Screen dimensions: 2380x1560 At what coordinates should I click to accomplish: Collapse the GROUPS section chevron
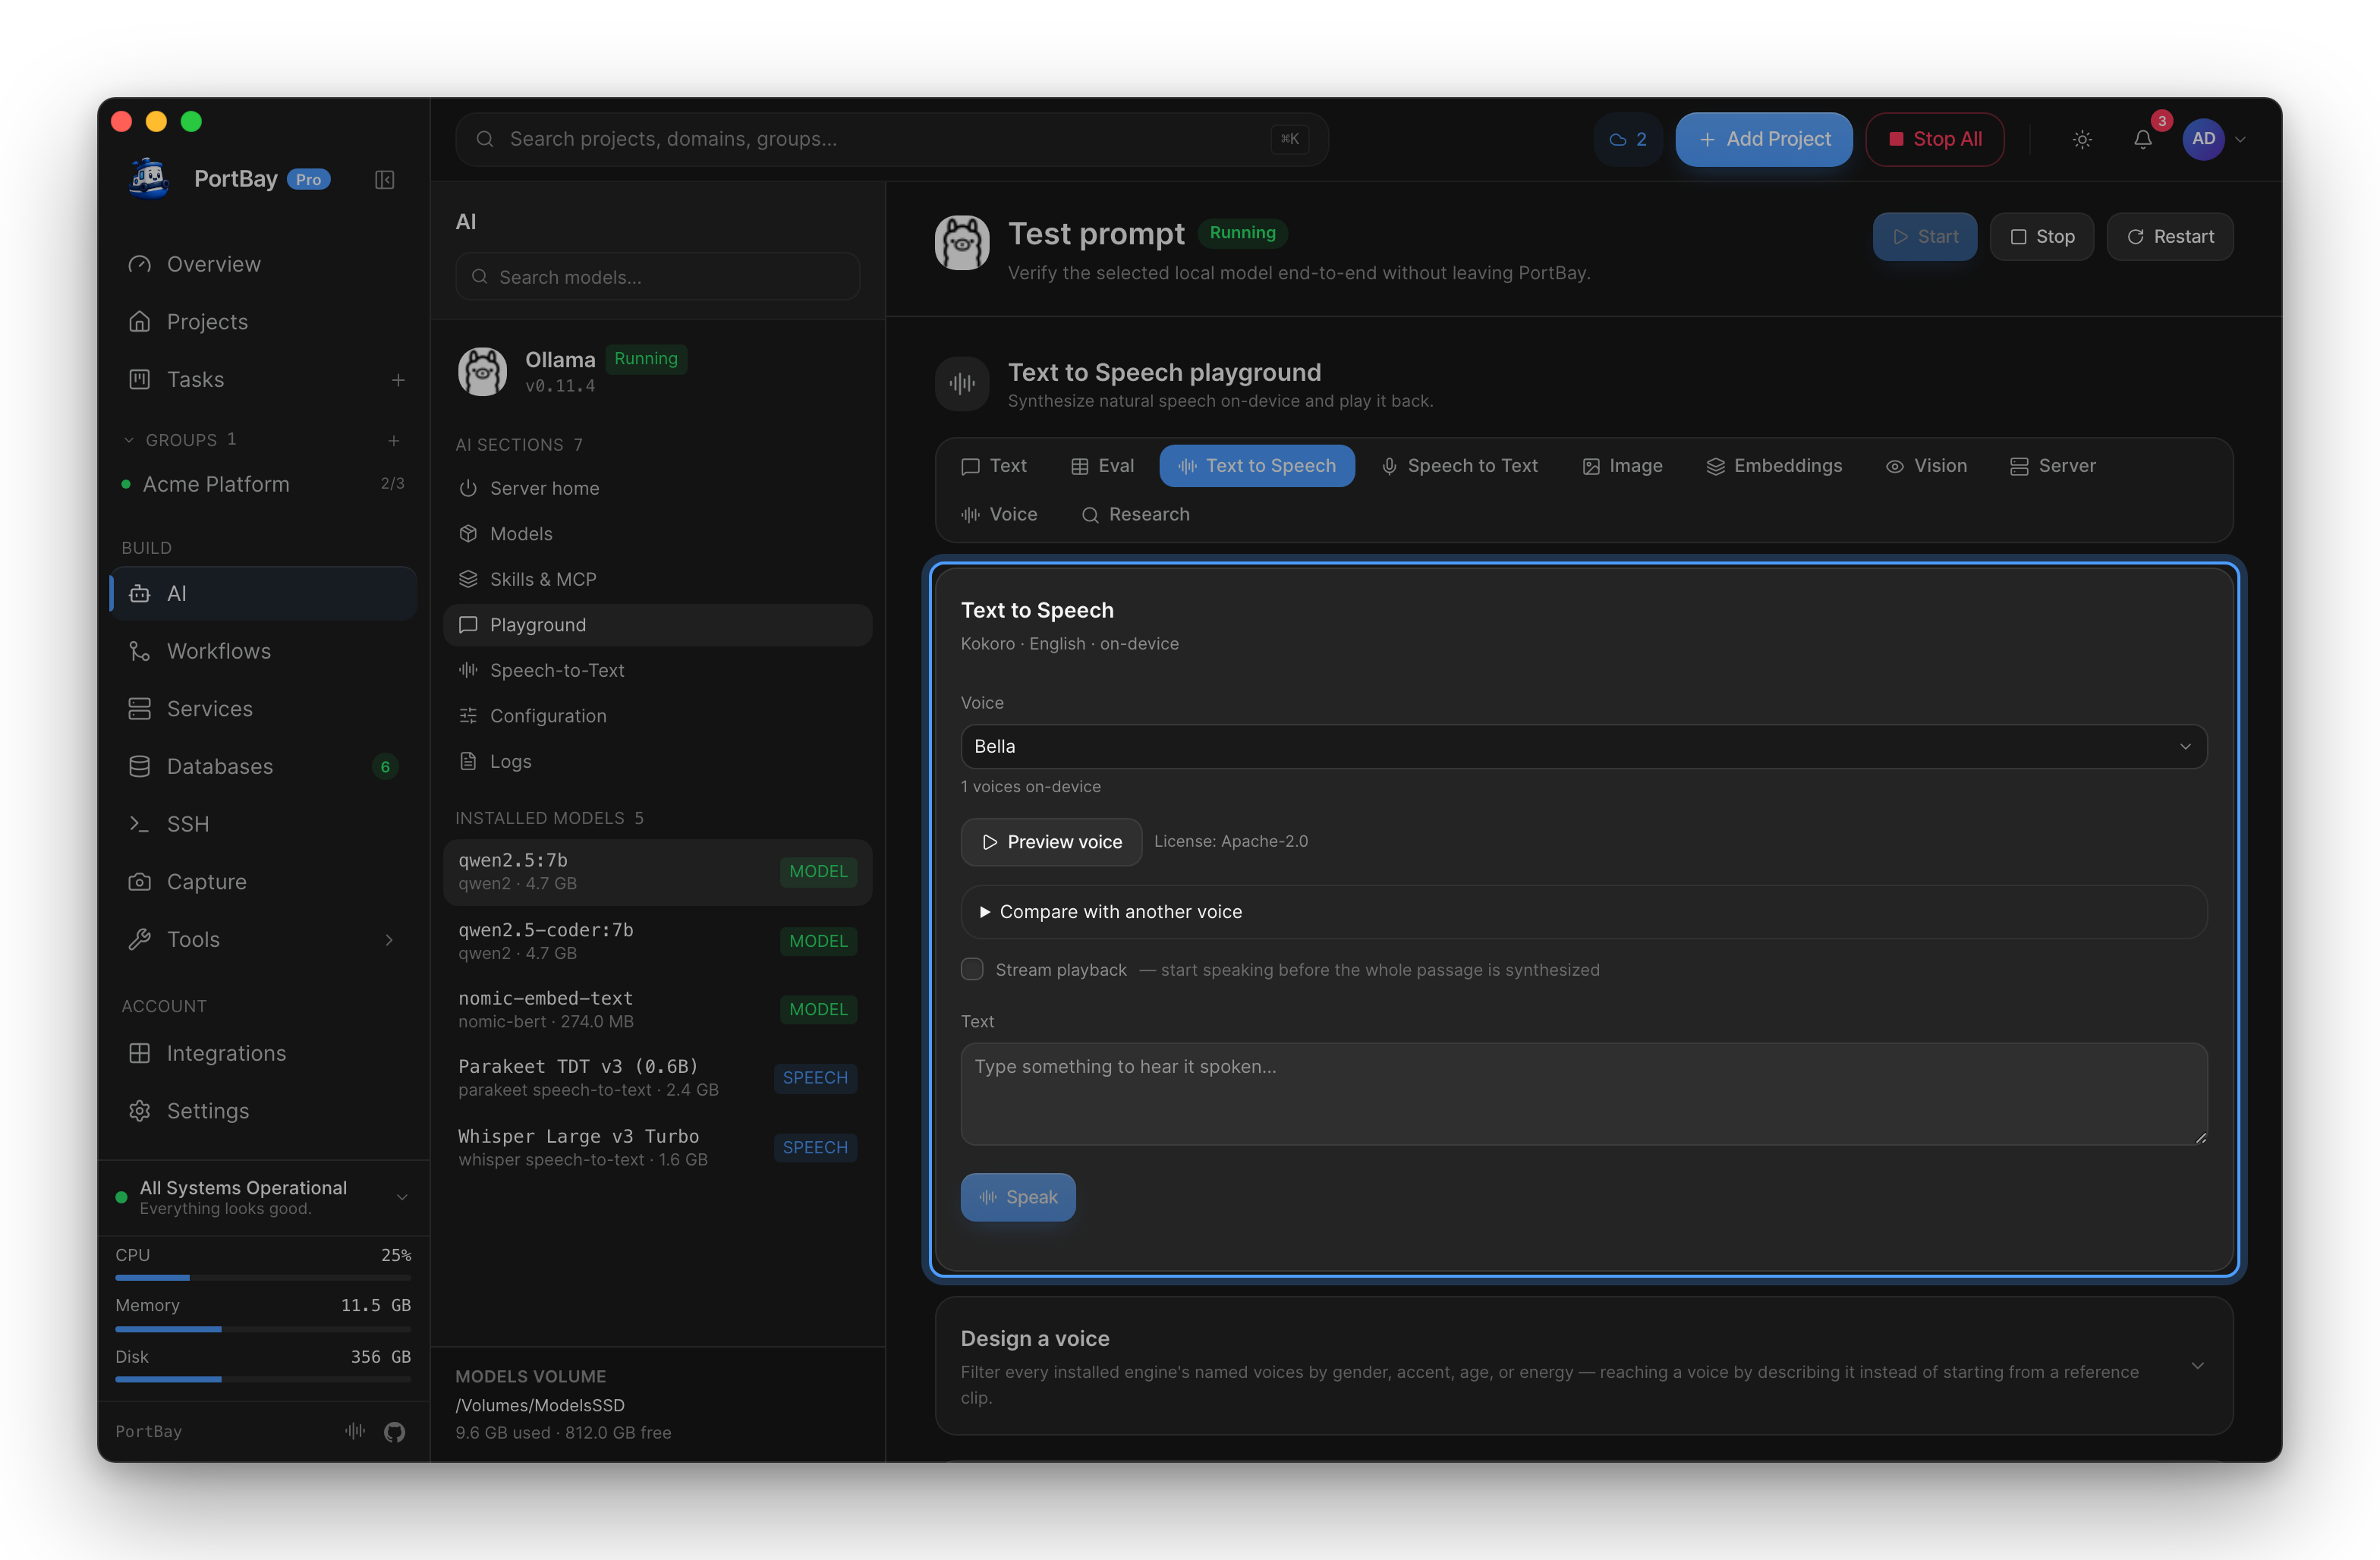128,440
